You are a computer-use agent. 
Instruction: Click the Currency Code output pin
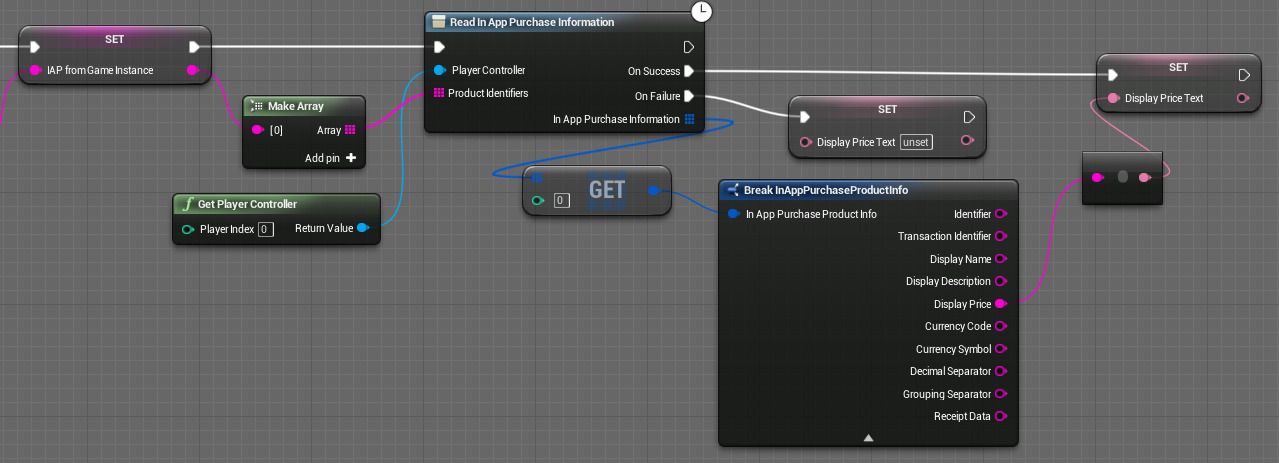(x=1001, y=327)
